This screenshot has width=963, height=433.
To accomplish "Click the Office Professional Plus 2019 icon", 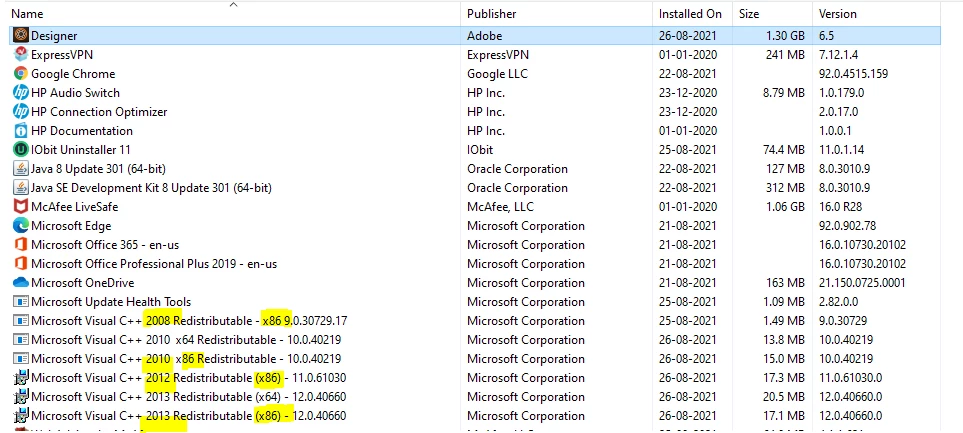I will tap(21, 264).
